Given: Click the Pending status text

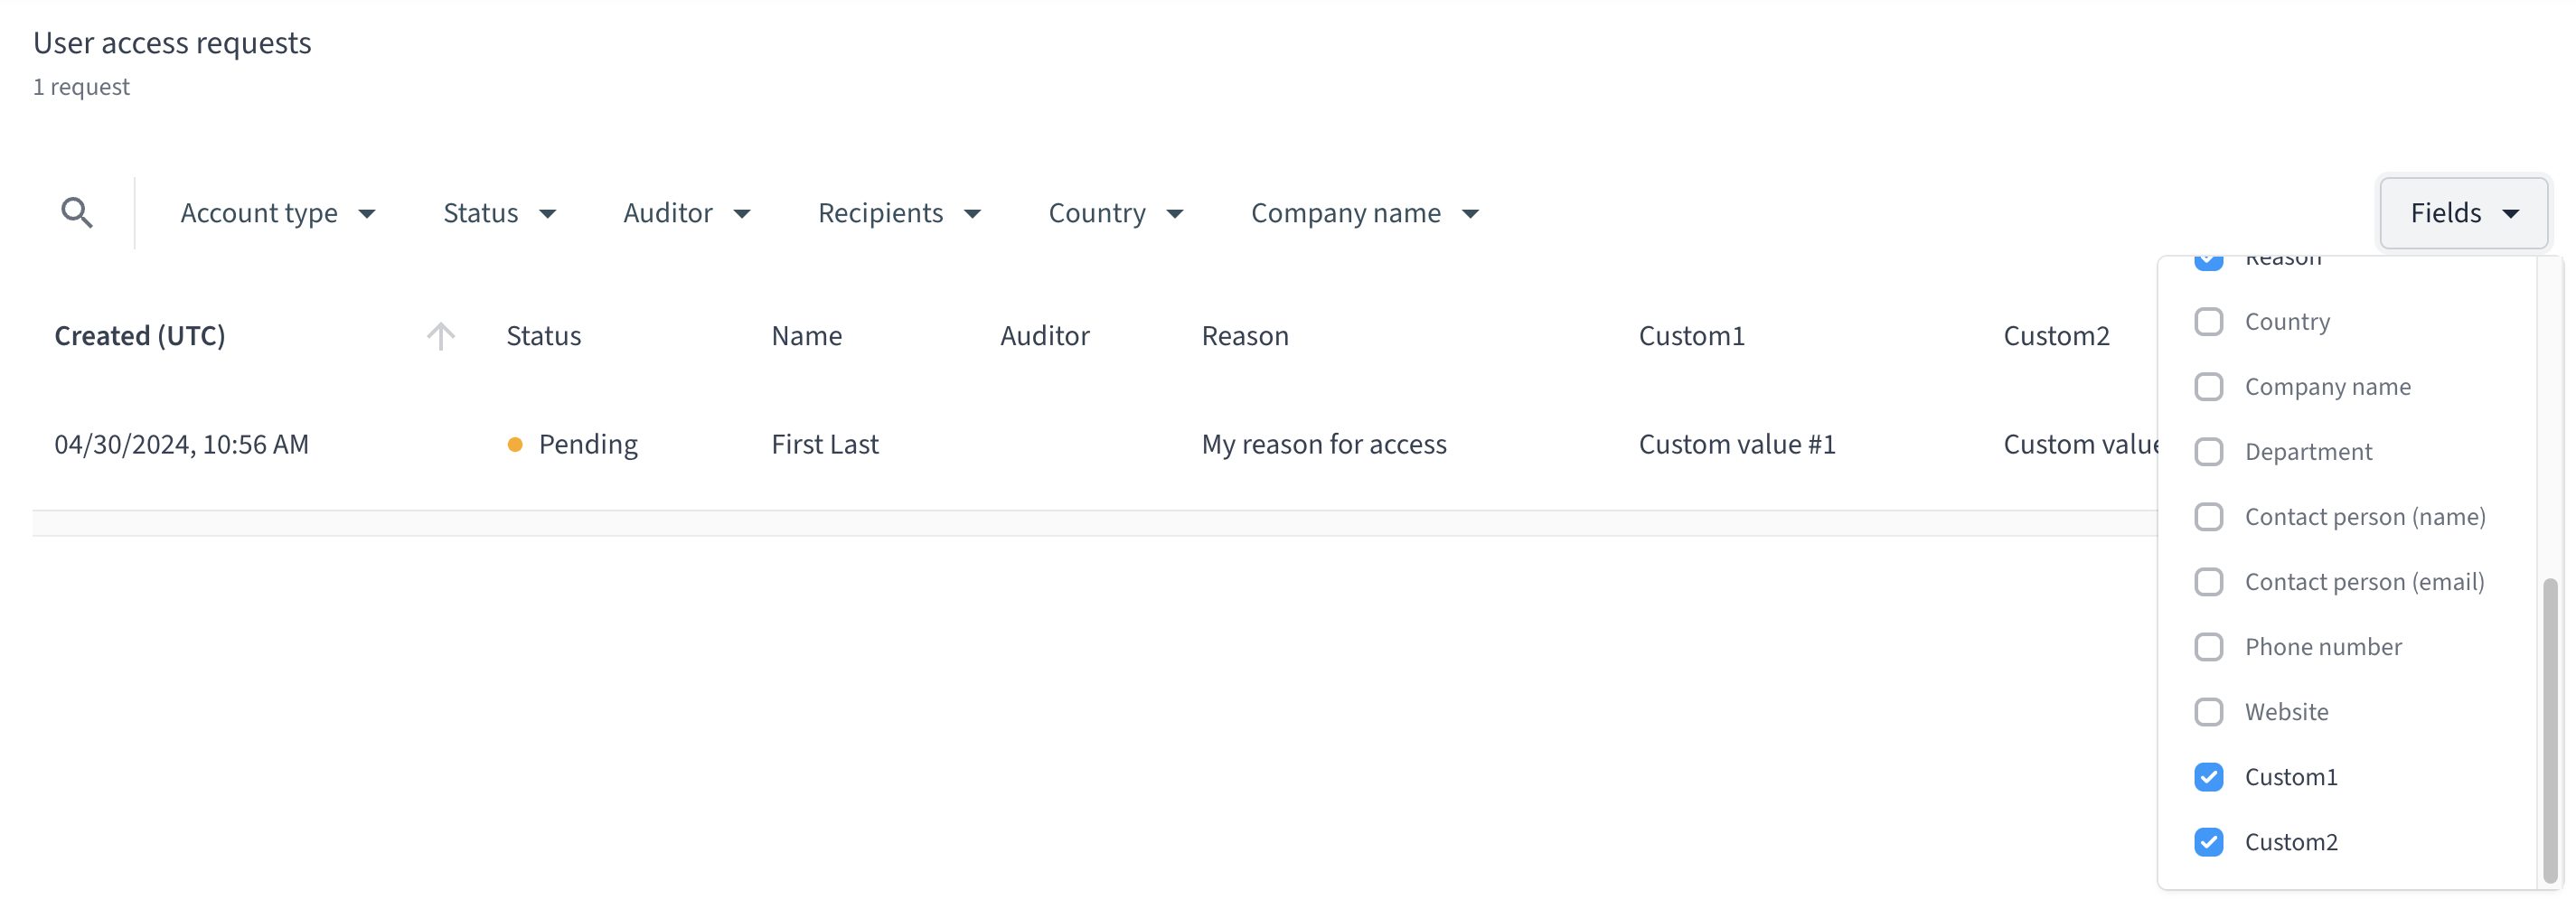Looking at the screenshot, I should (588, 444).
